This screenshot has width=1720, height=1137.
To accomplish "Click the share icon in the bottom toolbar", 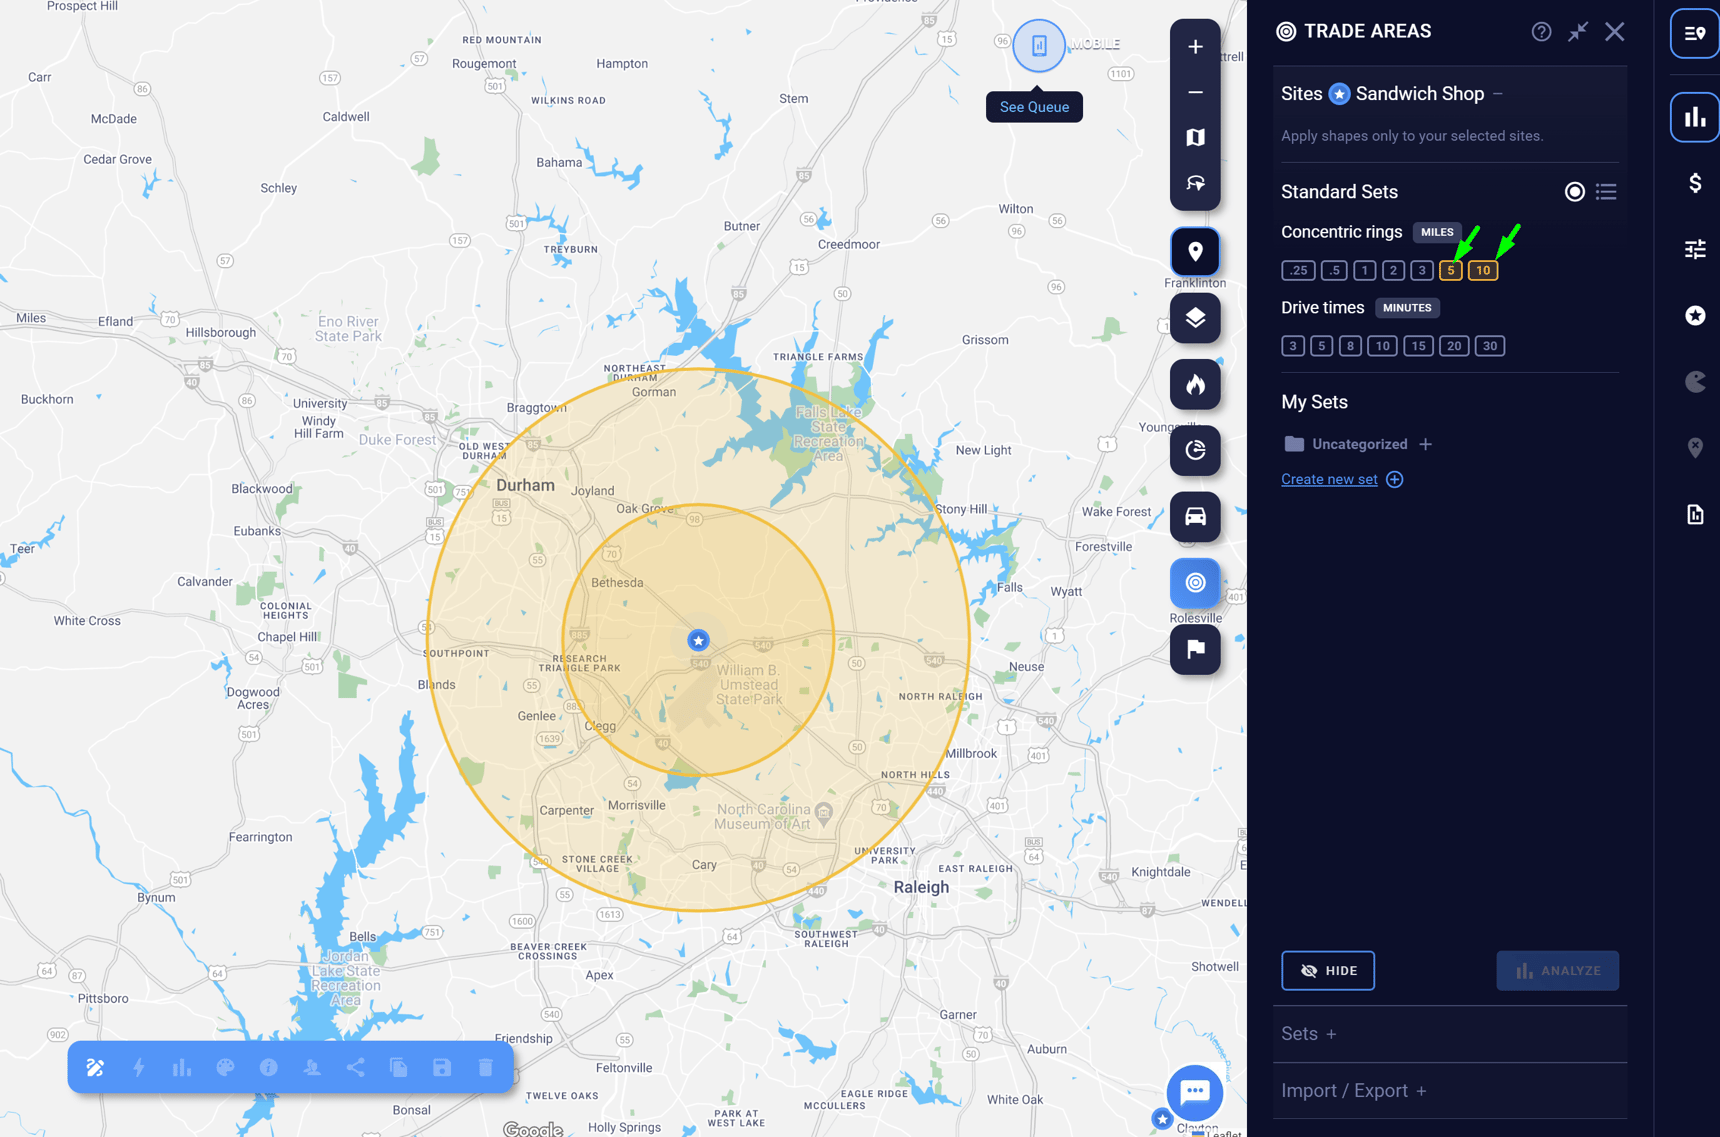I will (355, 1068).
